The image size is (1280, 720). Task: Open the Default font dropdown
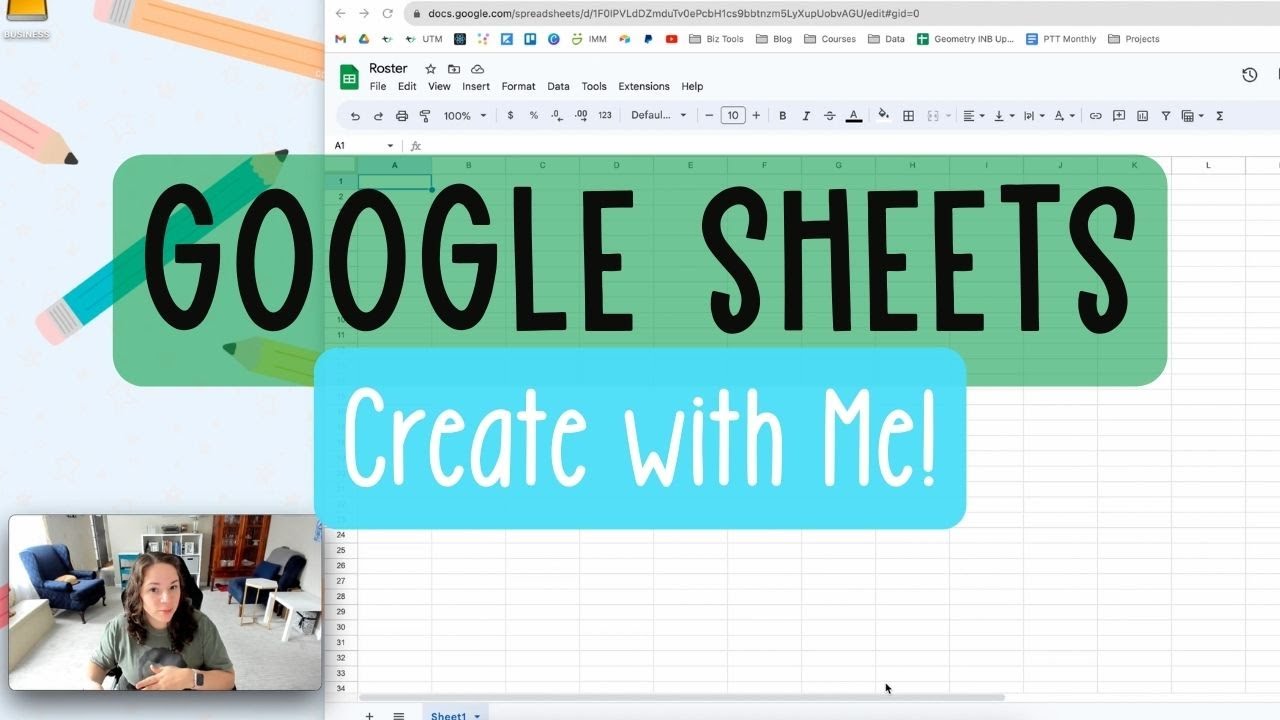click(x=659, y=116)
